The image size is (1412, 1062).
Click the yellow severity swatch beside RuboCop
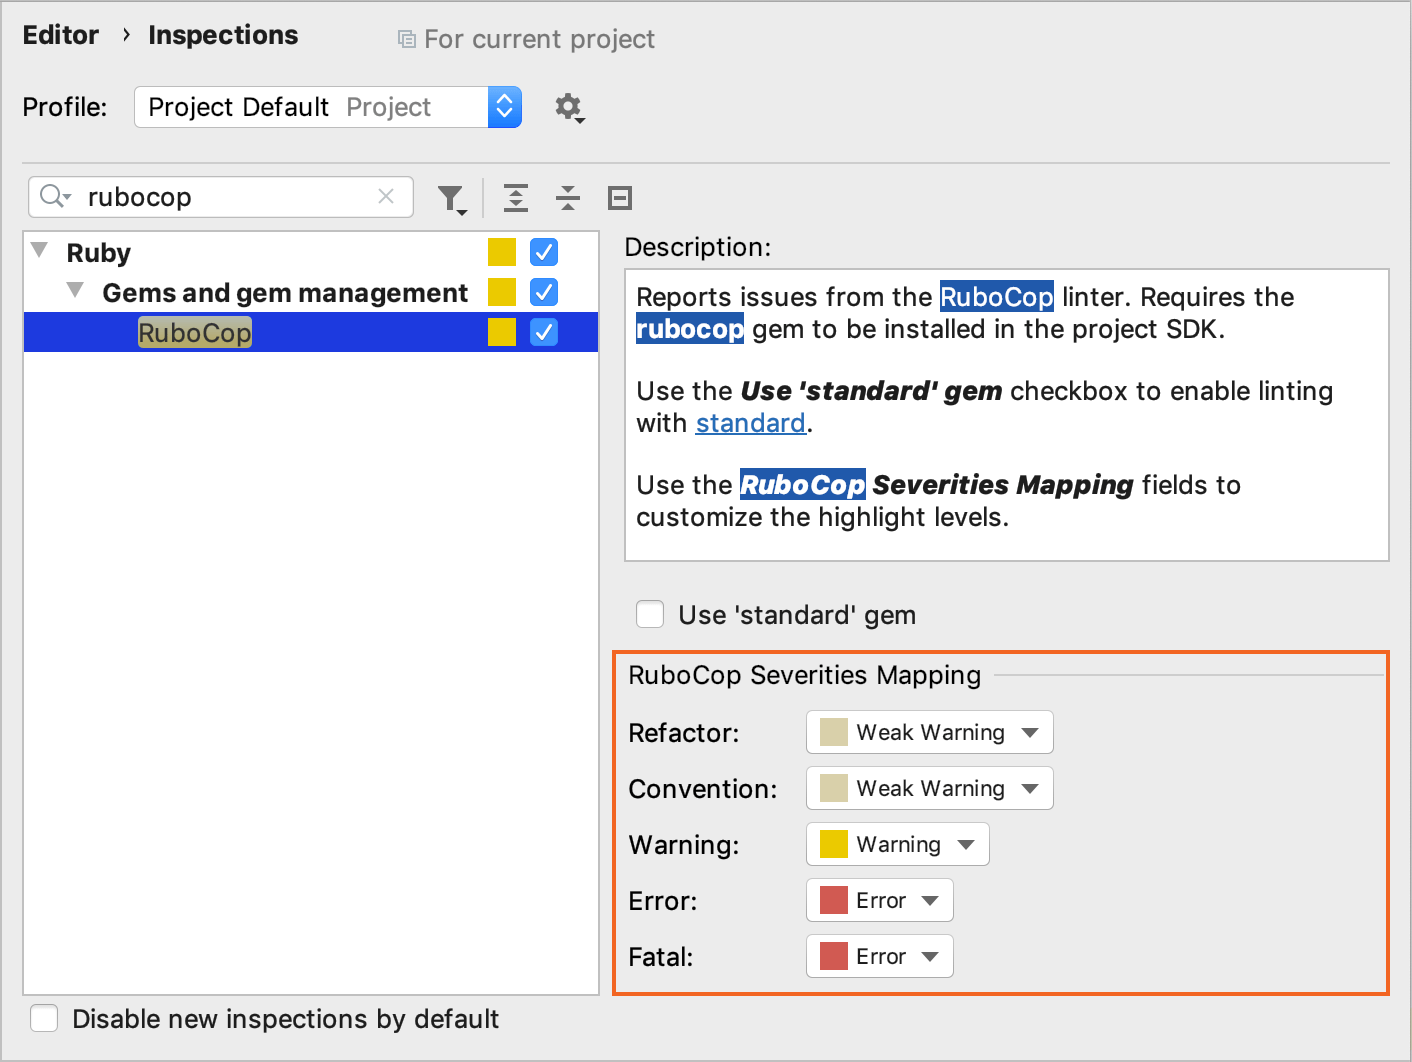click(501, 332)
